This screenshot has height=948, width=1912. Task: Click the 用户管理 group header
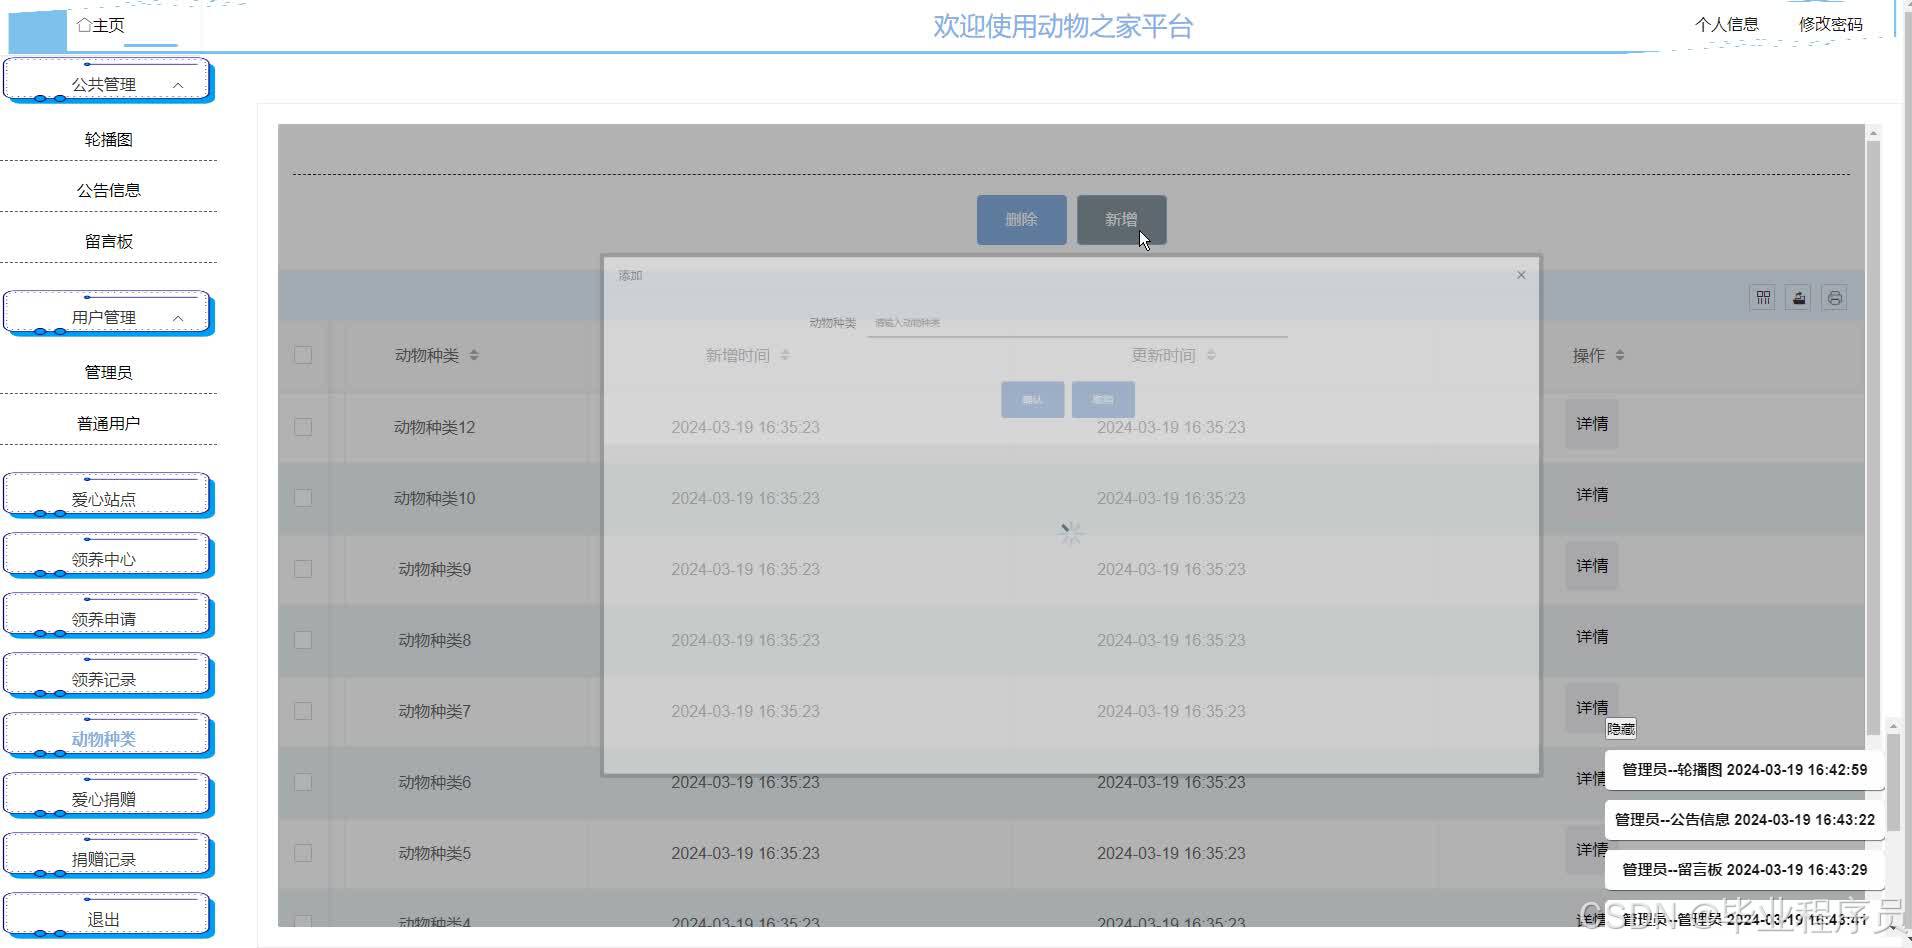(107, 314)
